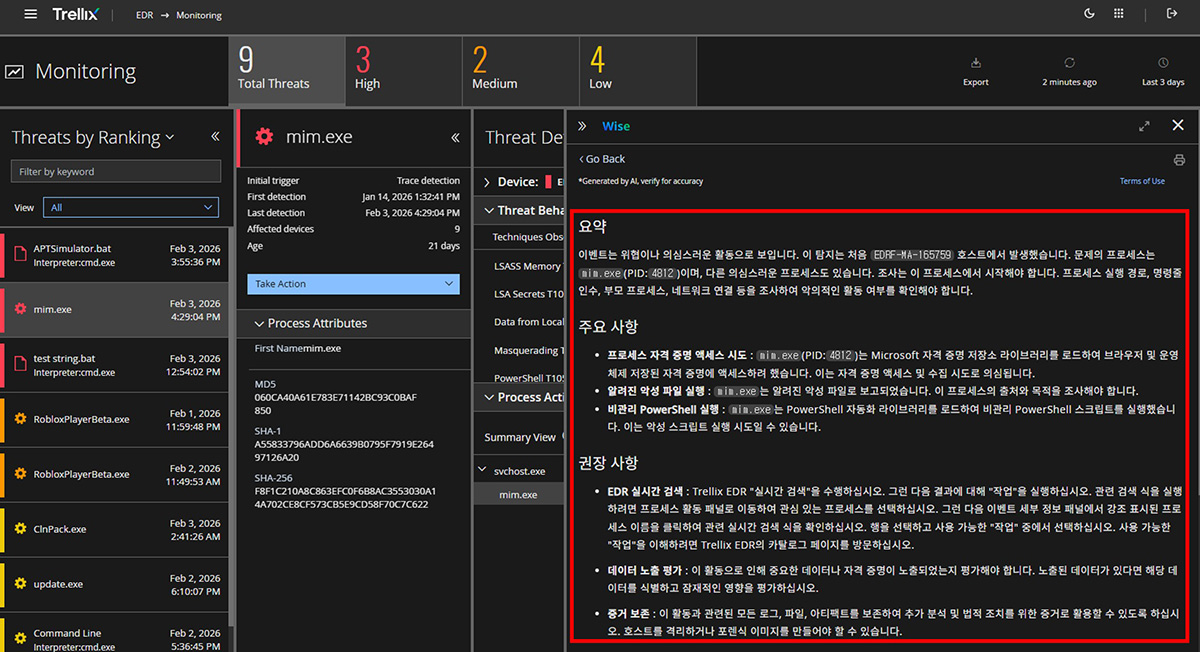Viewport: 1200px width, 652px height.
Task: Click the Export download icon
Action: [975, 63]
